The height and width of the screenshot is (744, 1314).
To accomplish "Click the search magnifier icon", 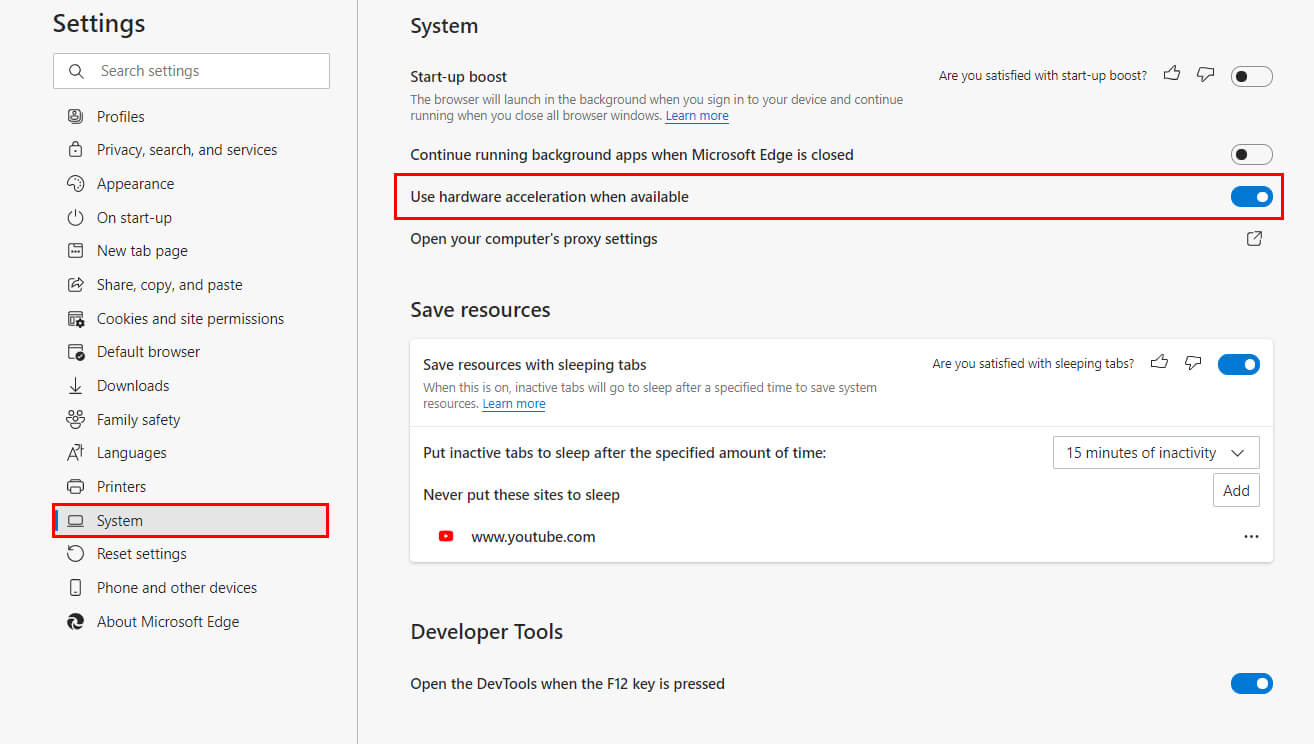I will click(77, 71).
